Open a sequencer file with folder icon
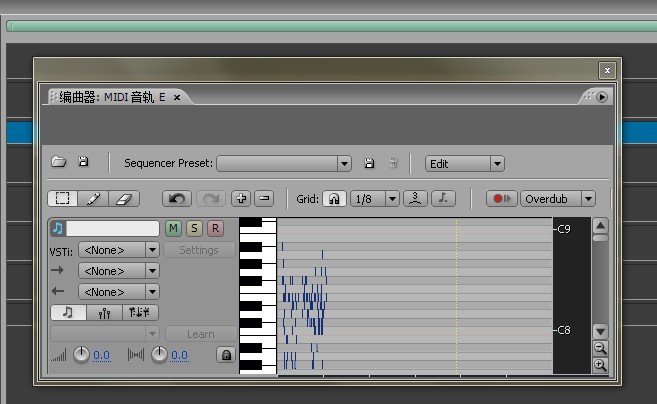This screenshot has height=404, width=657. [59, 162]
